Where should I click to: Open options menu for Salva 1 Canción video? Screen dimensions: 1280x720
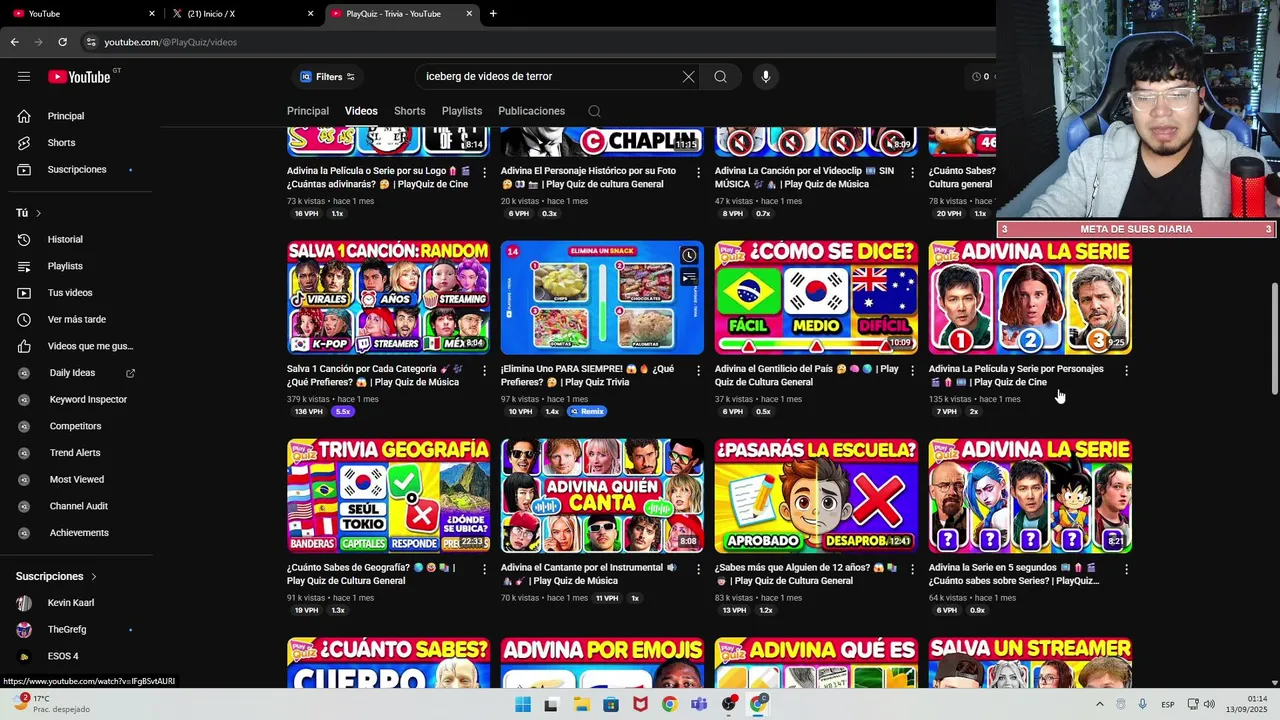pyautogui.click(x=485, y=371)
